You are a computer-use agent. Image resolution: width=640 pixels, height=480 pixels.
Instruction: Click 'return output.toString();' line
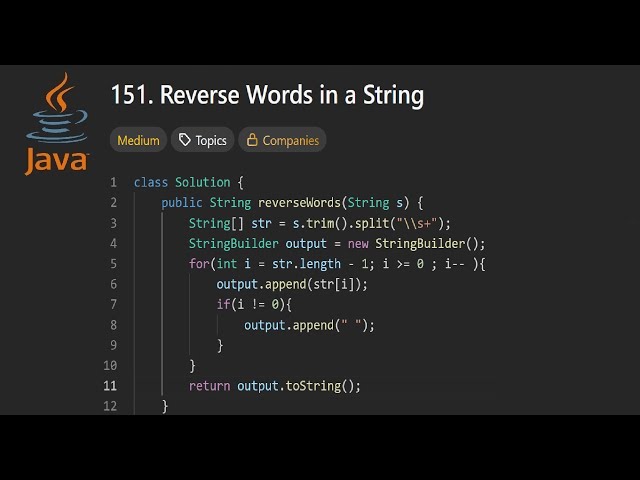coord(275,386)
